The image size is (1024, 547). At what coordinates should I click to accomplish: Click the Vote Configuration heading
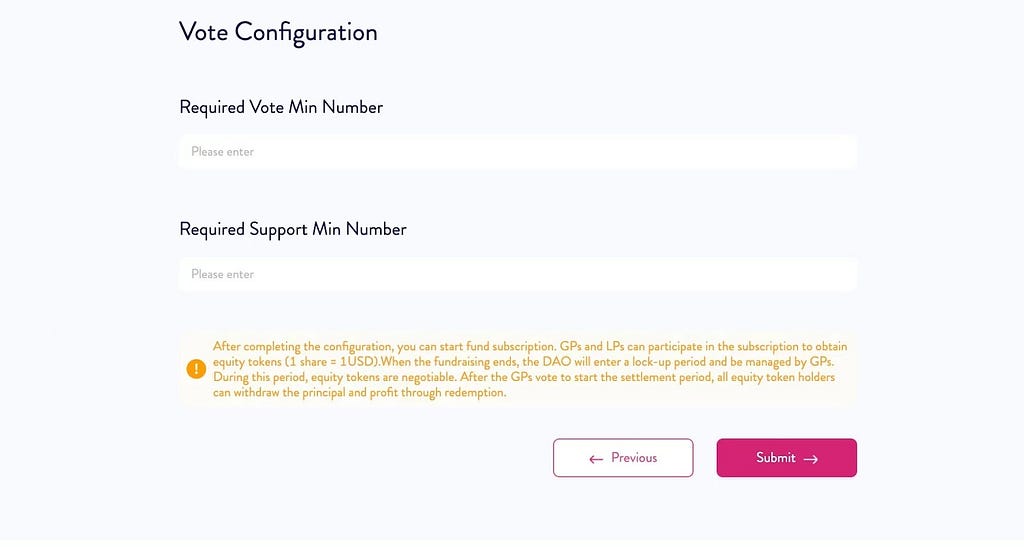tap(278, 32)
